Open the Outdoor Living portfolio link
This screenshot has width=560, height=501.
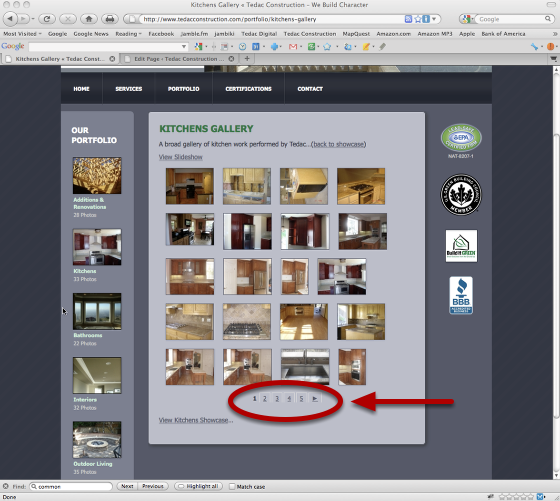point(93,464)
